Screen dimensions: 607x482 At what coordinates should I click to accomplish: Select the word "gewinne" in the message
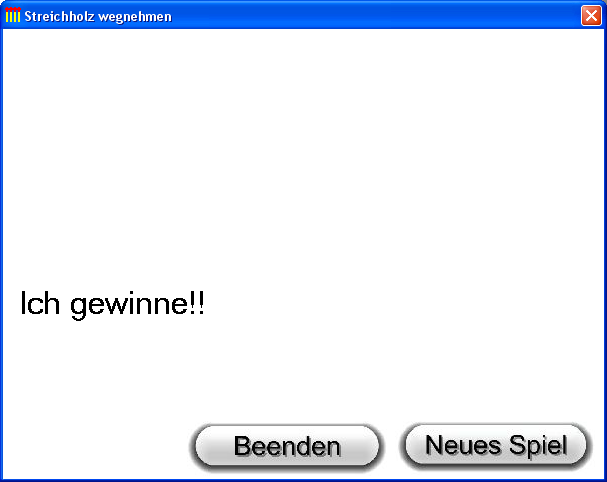click(x=129, y=307)
